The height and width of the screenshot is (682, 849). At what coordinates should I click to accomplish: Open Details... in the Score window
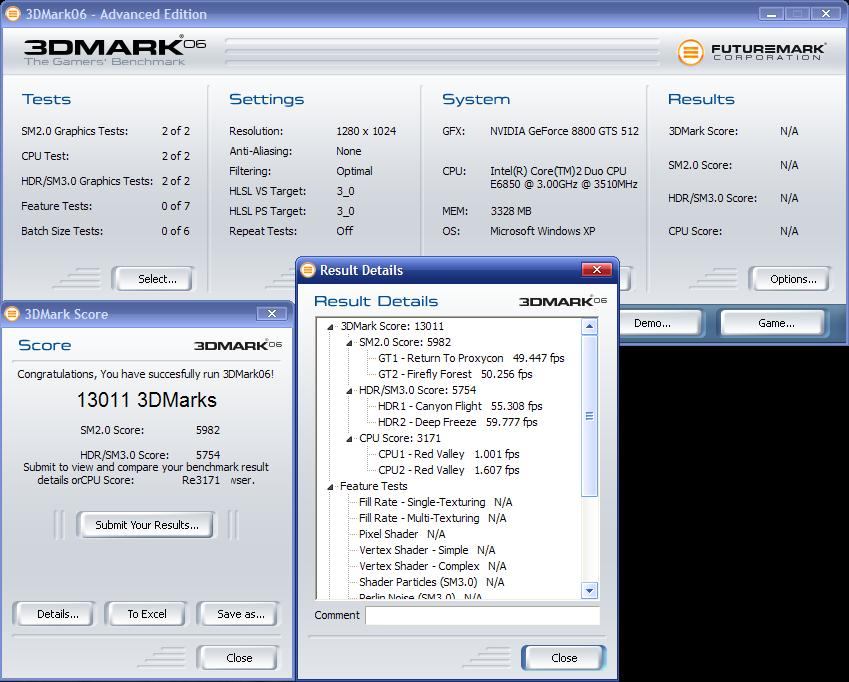[54, 614]
